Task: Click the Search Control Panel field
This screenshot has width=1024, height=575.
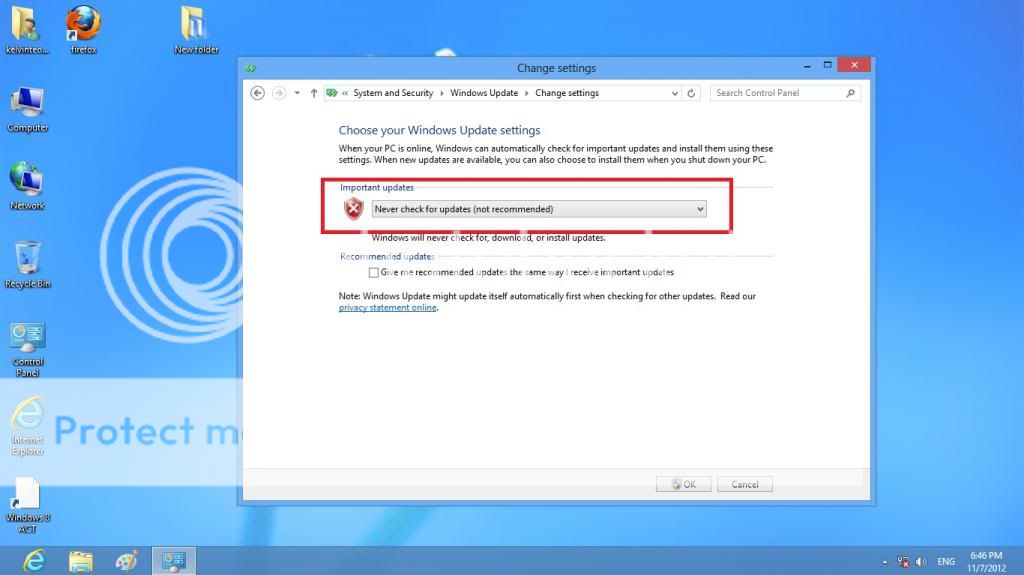Action: tap(778, 93)
